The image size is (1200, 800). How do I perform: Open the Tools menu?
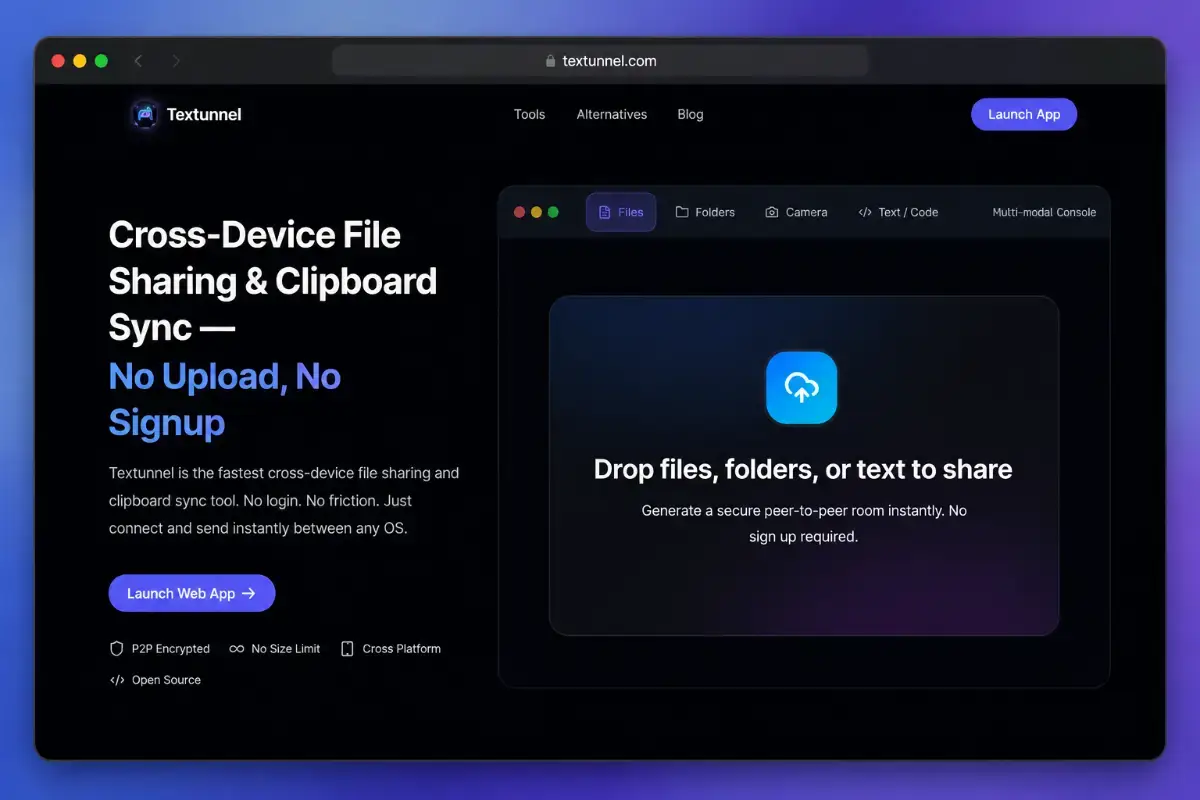point(529,114)
